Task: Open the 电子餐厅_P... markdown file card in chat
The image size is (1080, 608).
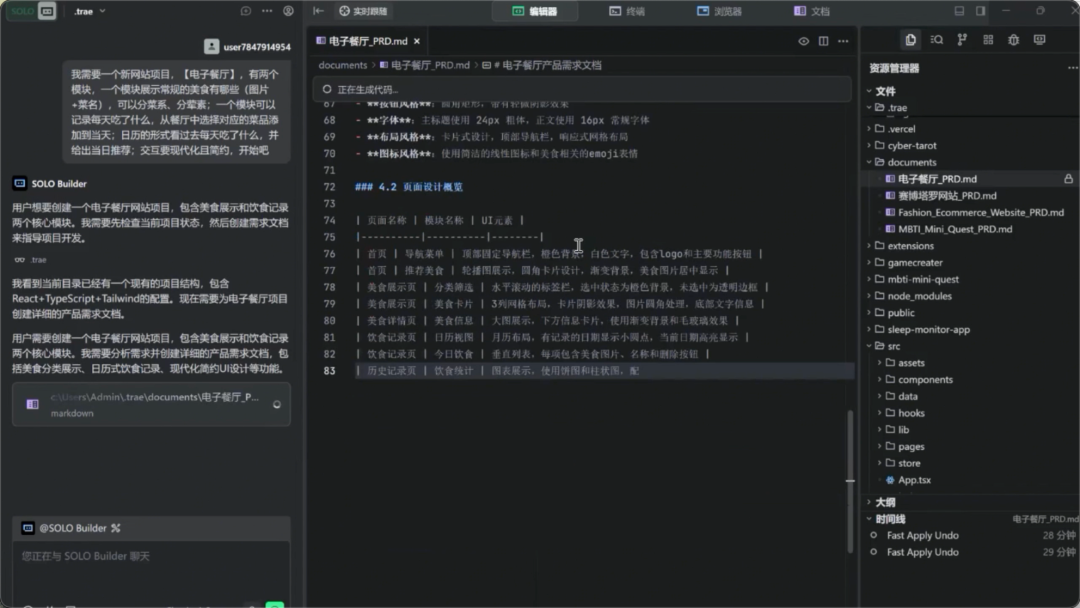Action: [152, 405]
